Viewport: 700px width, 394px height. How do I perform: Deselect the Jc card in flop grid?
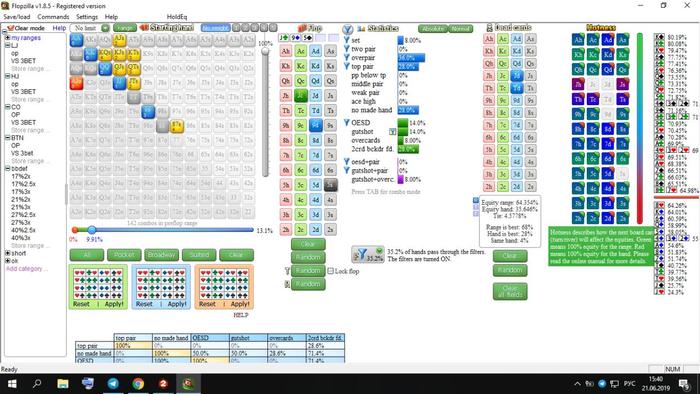tap(300, 95)
